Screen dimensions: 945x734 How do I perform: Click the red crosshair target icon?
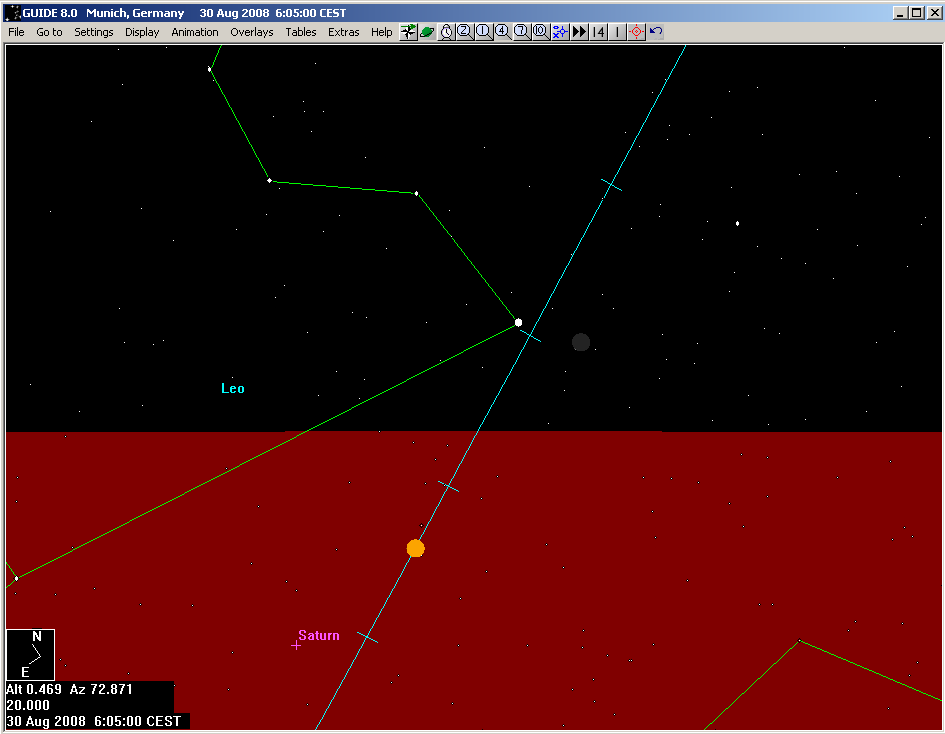[x=637, y=32]
